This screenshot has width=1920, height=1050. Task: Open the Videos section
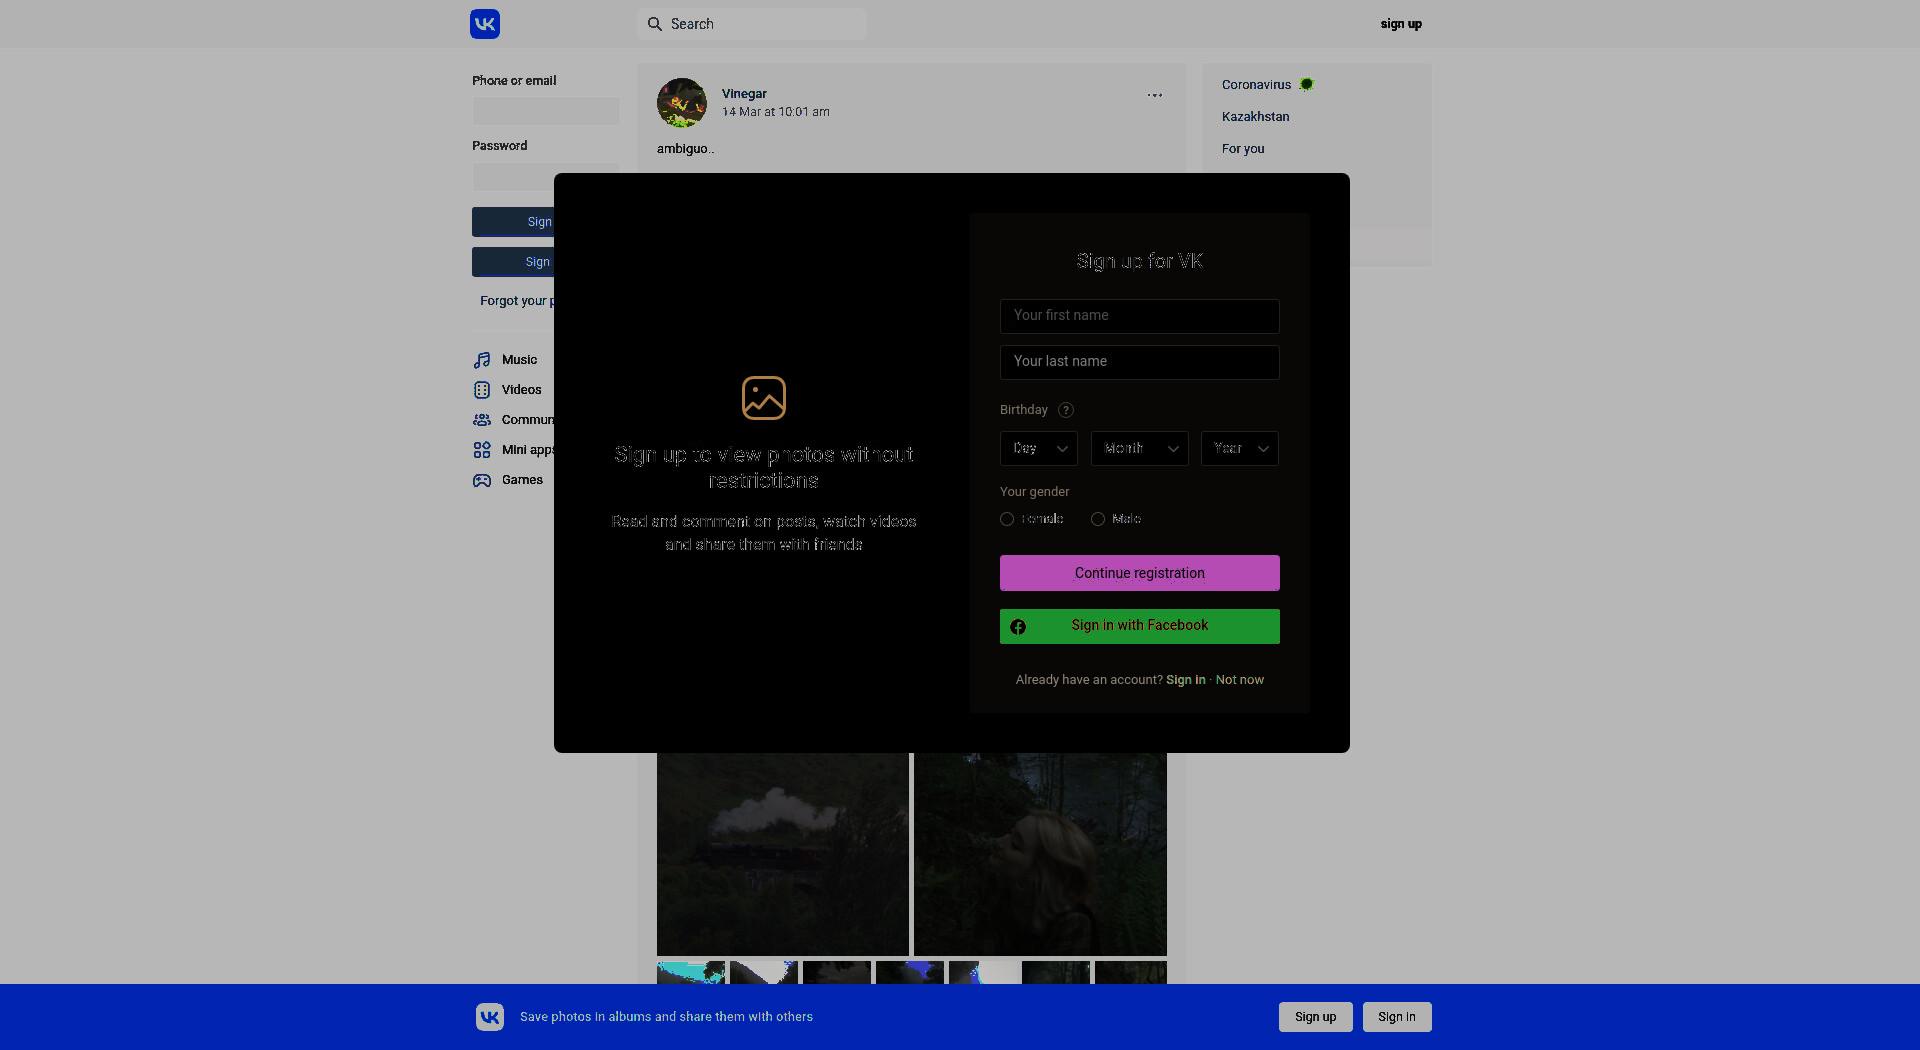click(x=521, y=390)
